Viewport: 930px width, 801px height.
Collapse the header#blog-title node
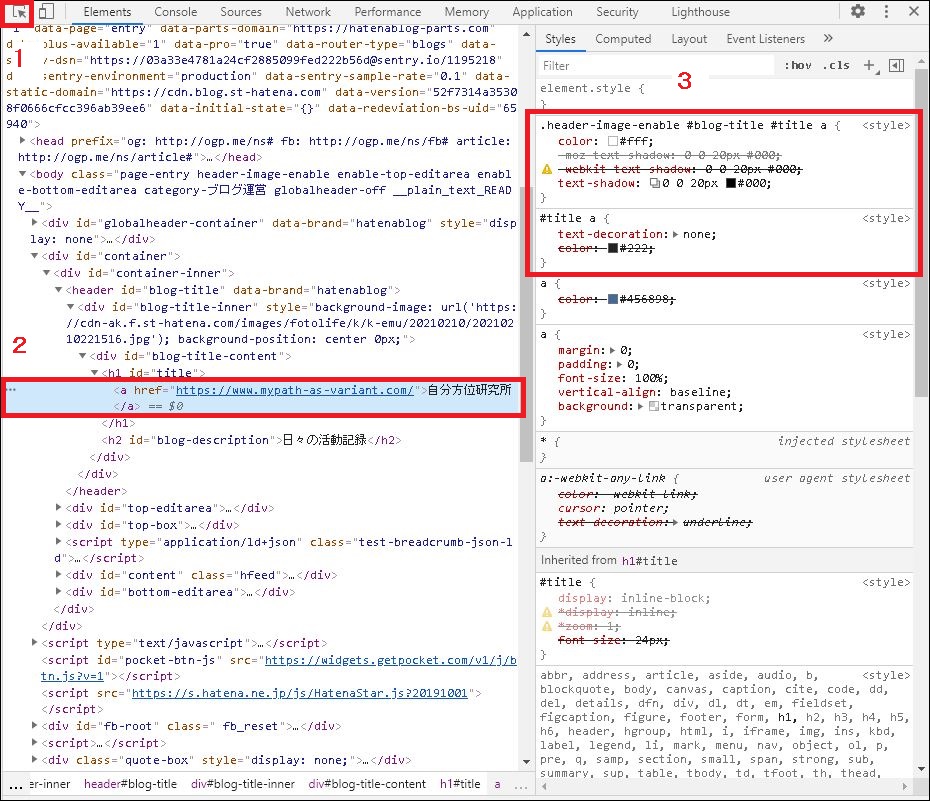(58, 289)
